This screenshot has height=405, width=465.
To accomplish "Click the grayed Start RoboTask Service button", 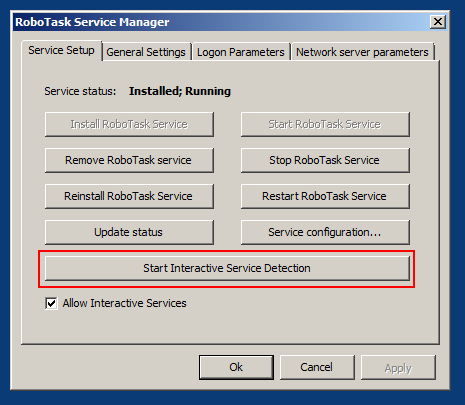I will click(325, 124).
